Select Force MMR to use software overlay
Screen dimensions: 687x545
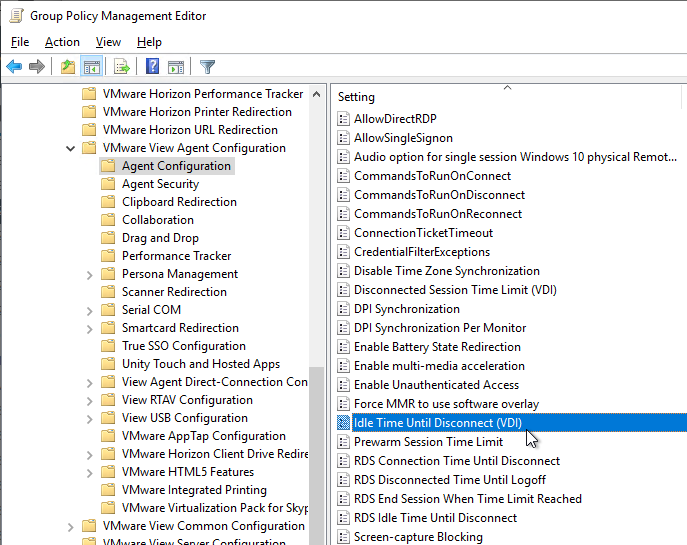446,403
